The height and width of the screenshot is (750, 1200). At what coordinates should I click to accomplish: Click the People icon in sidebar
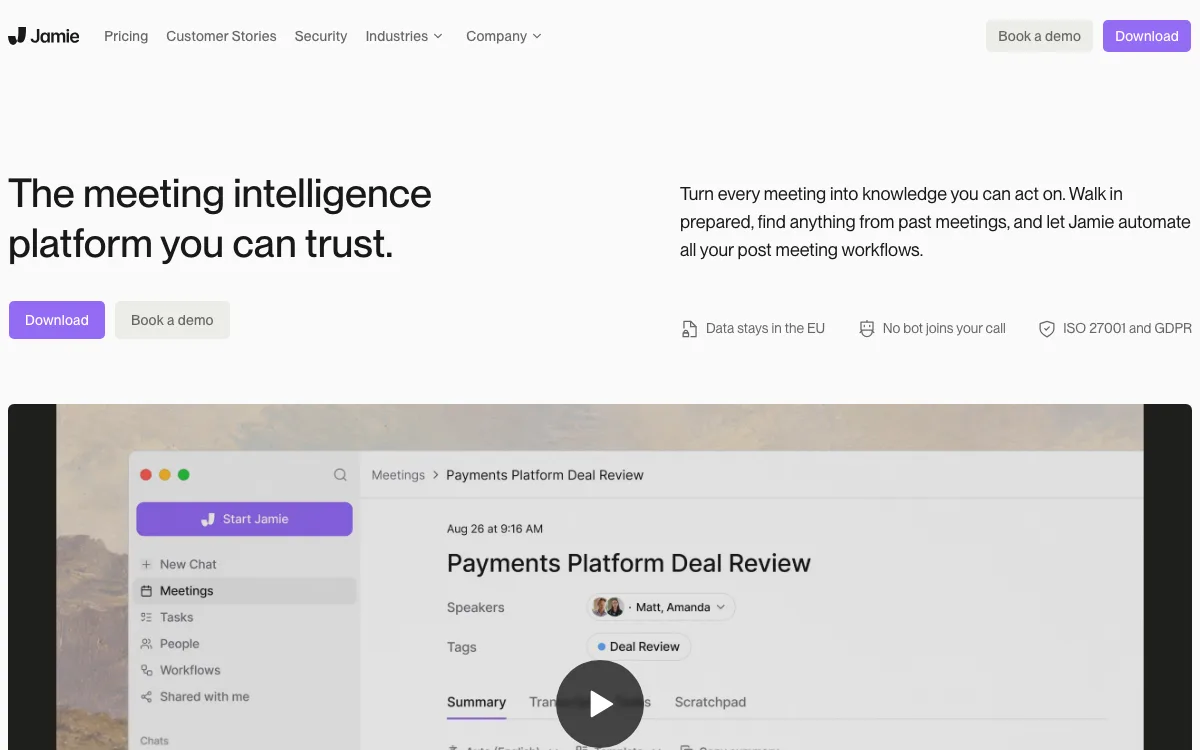(x=146, y=644)
